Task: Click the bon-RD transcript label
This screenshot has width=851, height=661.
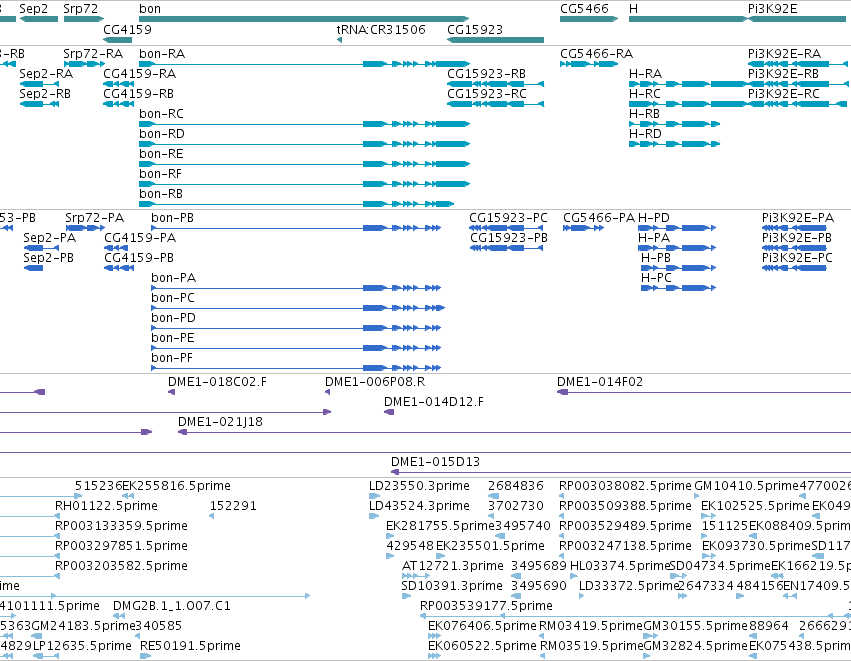Action: (162, 134)
